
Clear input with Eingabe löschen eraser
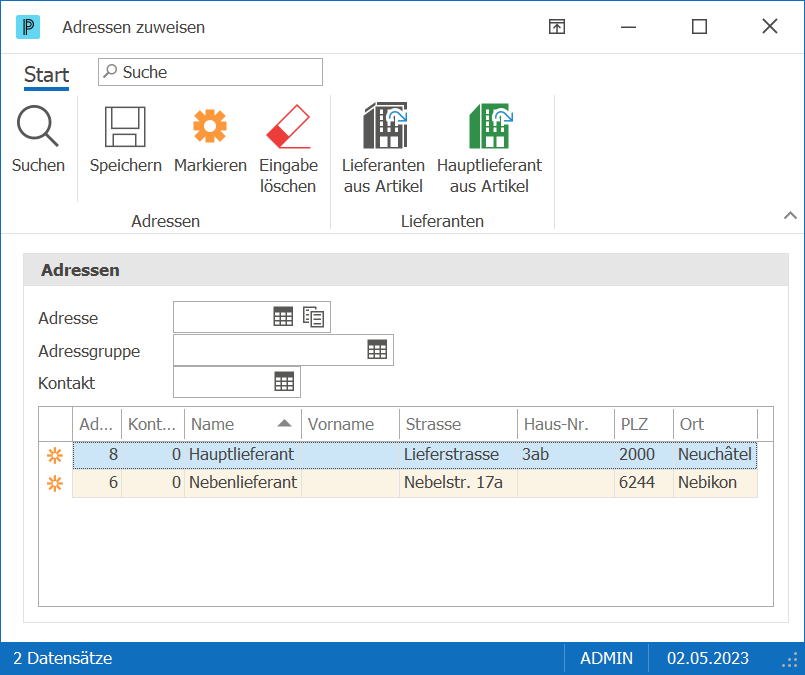[288, 126]
